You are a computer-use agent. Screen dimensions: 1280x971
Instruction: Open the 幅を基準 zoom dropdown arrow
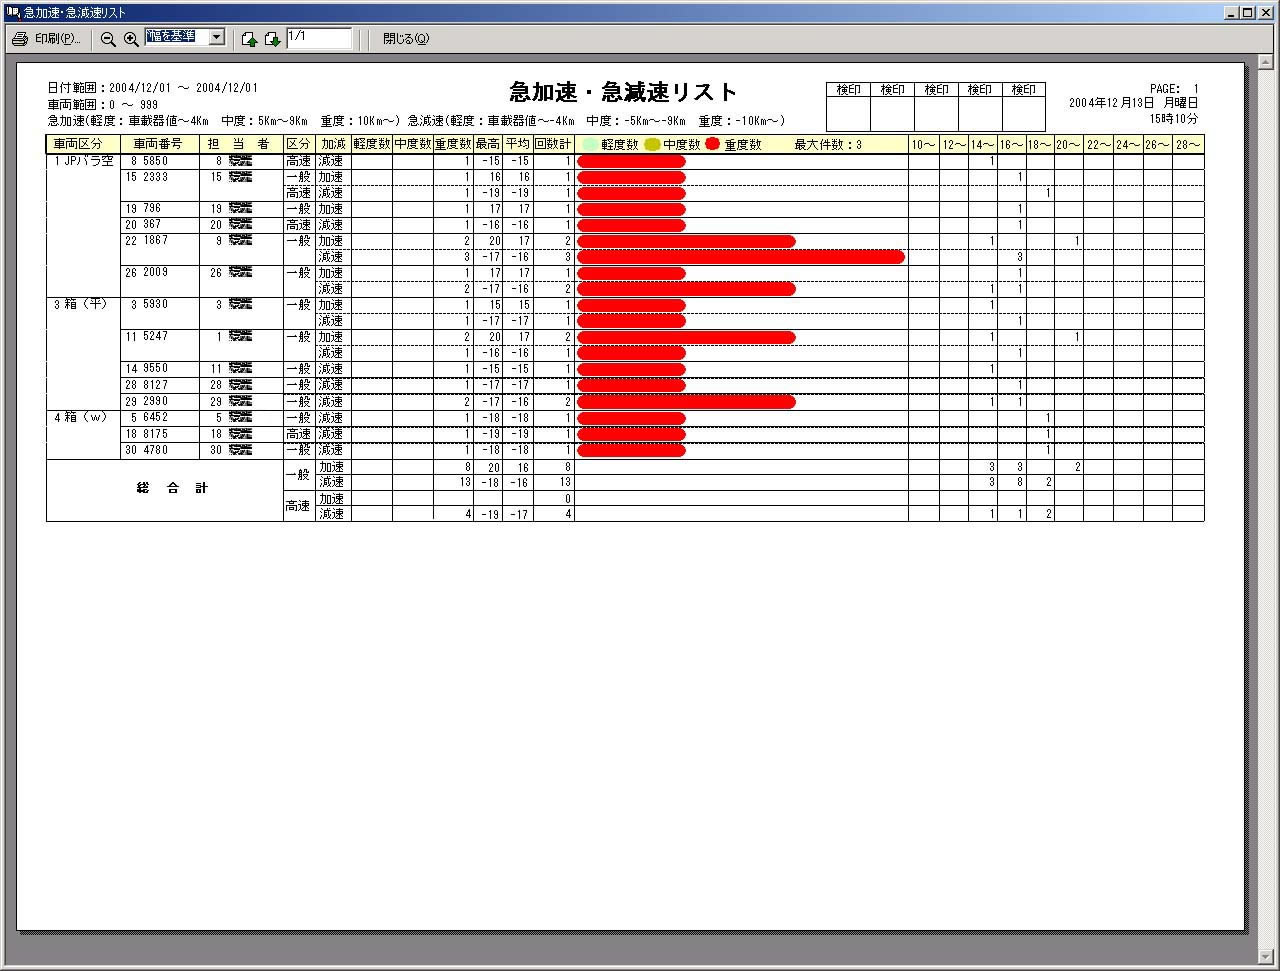(x=217, y=37)
